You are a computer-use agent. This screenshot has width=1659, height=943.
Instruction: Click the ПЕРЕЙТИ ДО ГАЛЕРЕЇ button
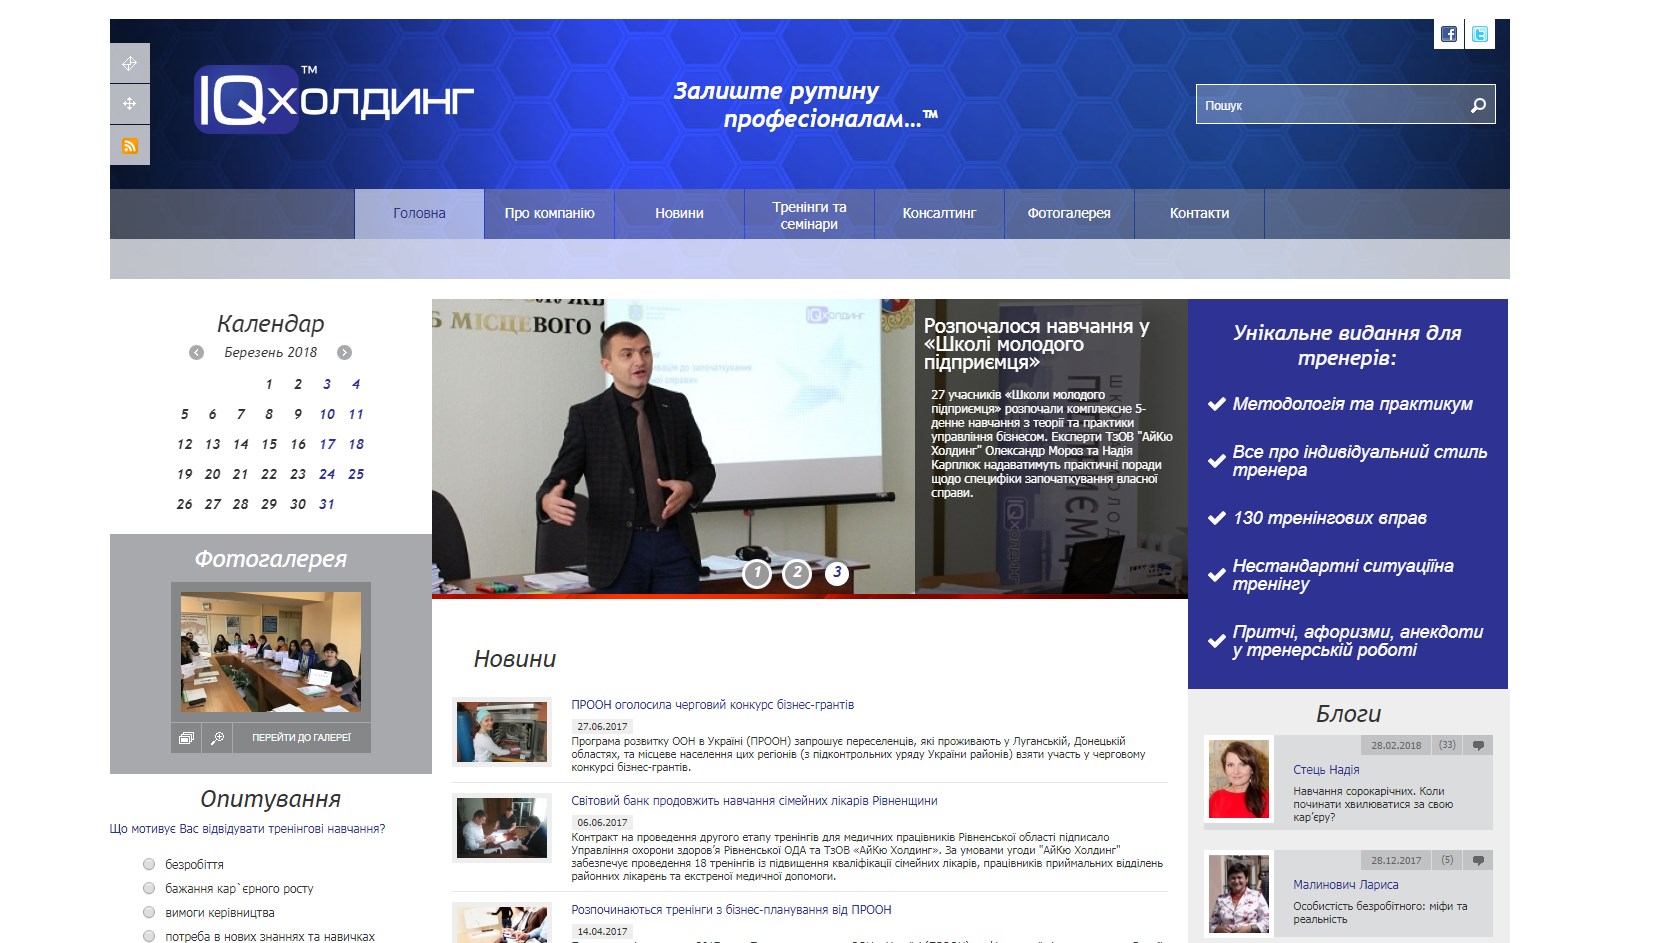[x=301, y=738]
